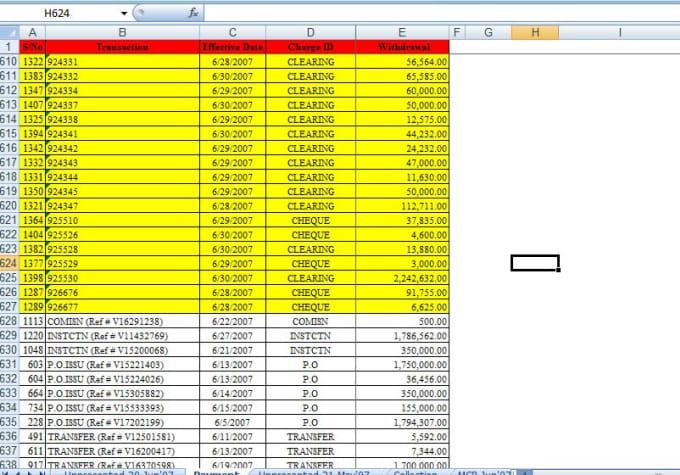
Task: Click transaction cell 925529
Action: pyautogui.click(x=122, y=263)
